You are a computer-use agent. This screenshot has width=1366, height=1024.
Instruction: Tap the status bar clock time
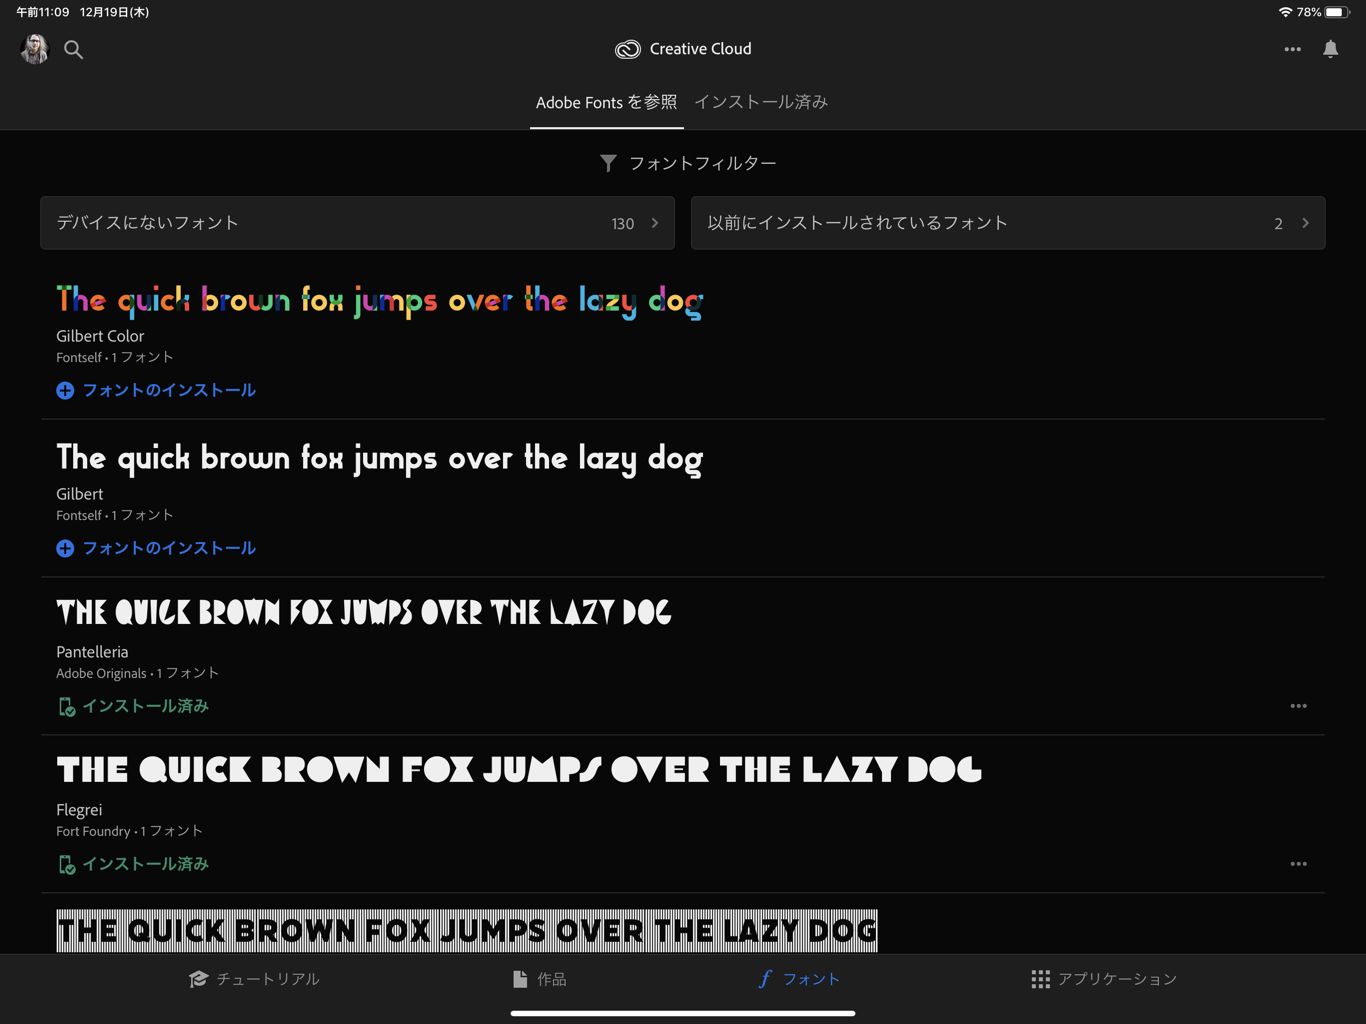pos(42,12)
